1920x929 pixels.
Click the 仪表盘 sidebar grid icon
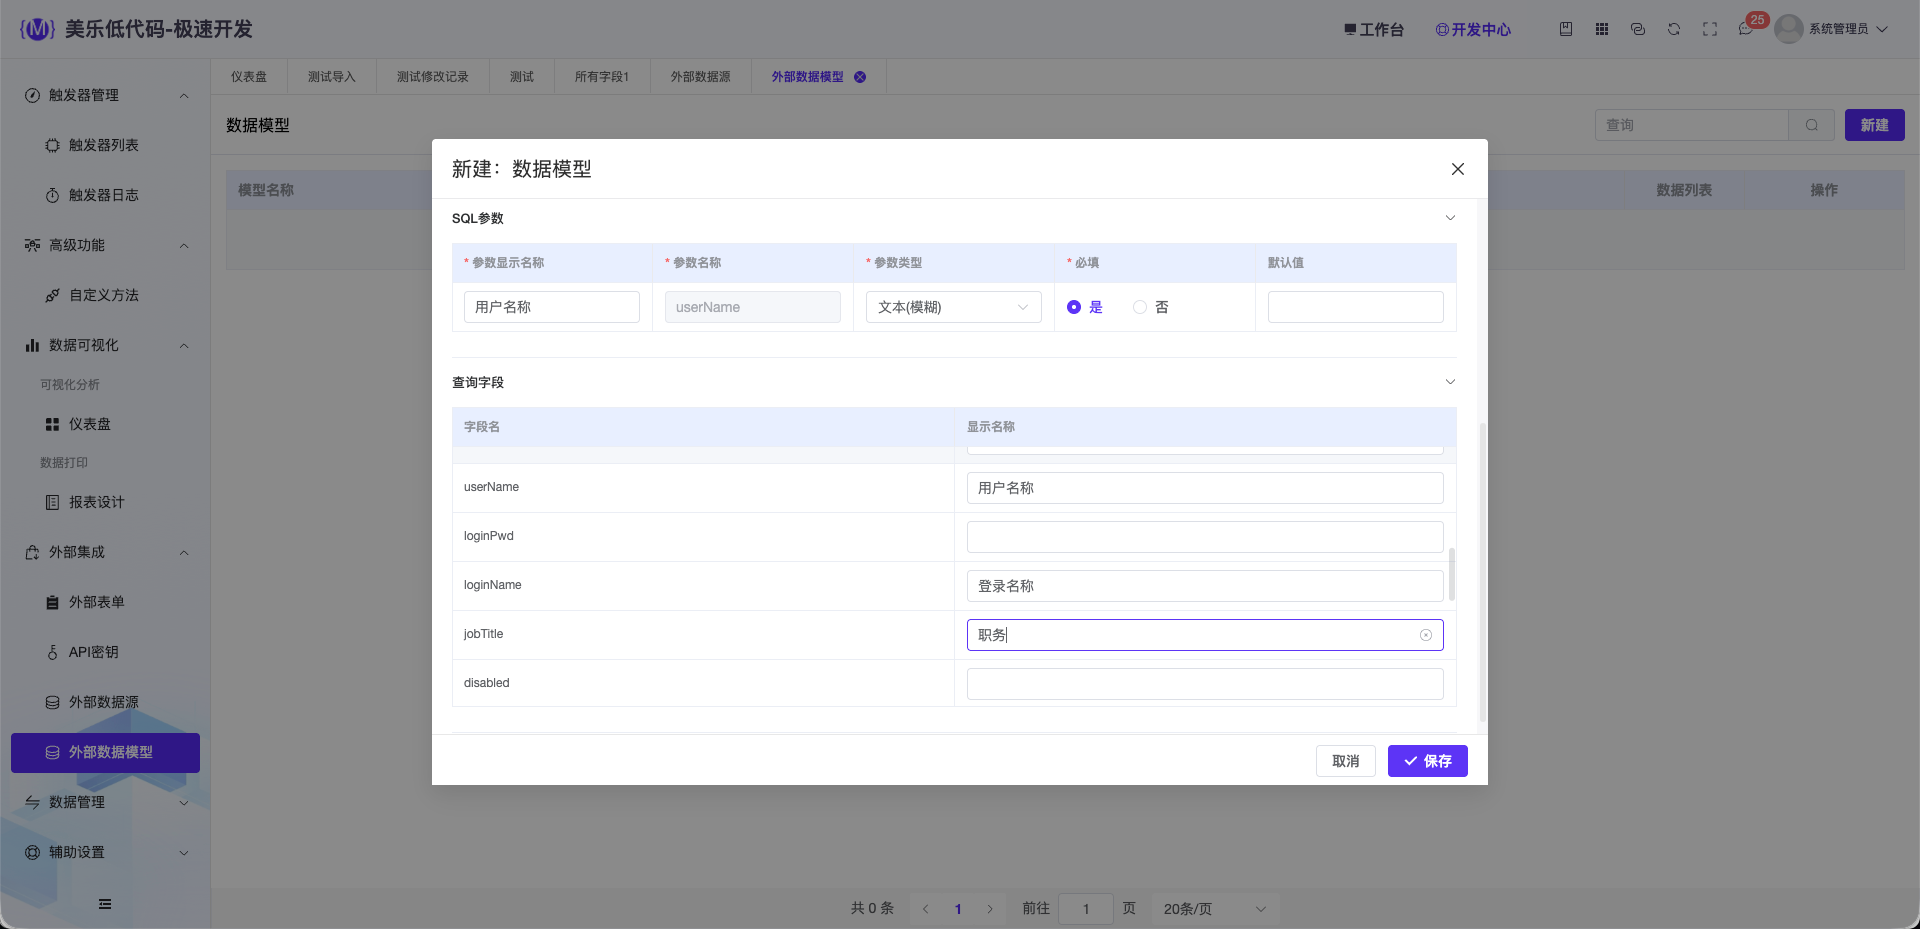[53, 424]
